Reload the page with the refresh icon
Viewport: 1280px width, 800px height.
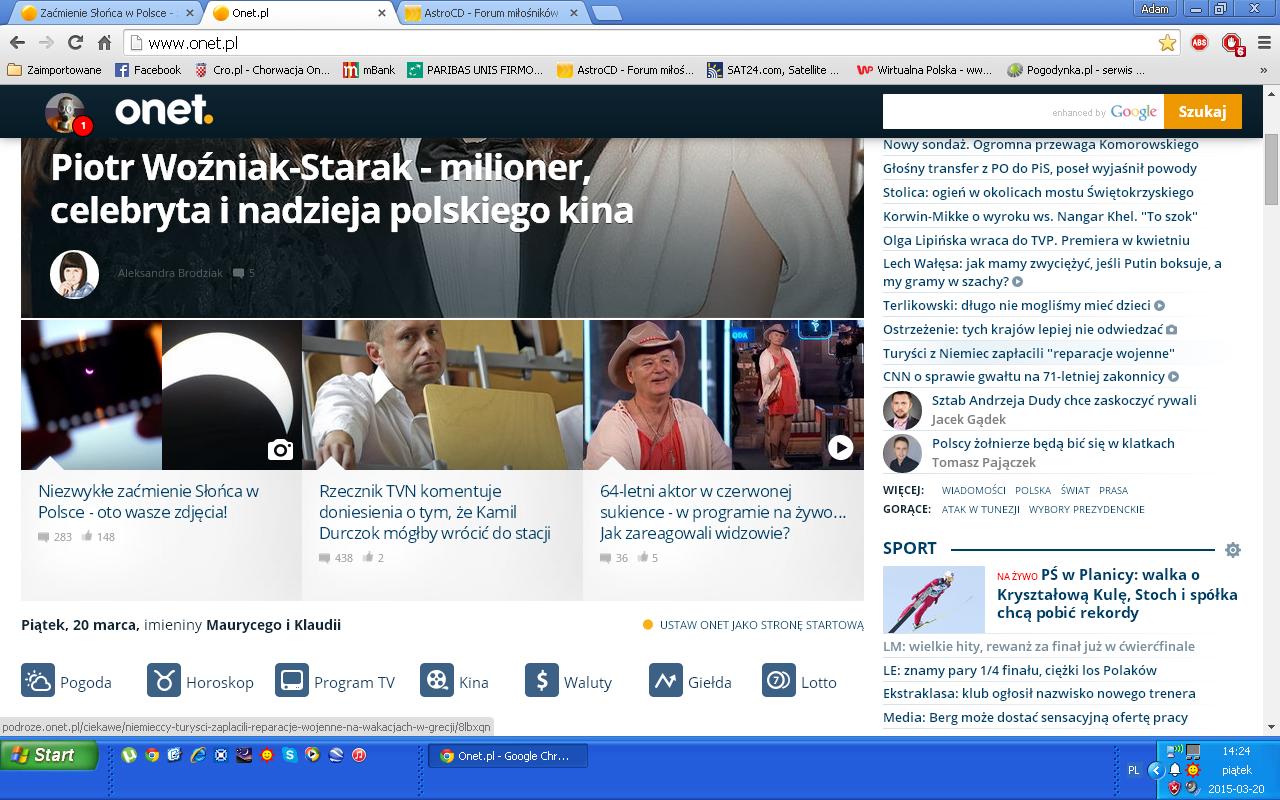[75, 43]
